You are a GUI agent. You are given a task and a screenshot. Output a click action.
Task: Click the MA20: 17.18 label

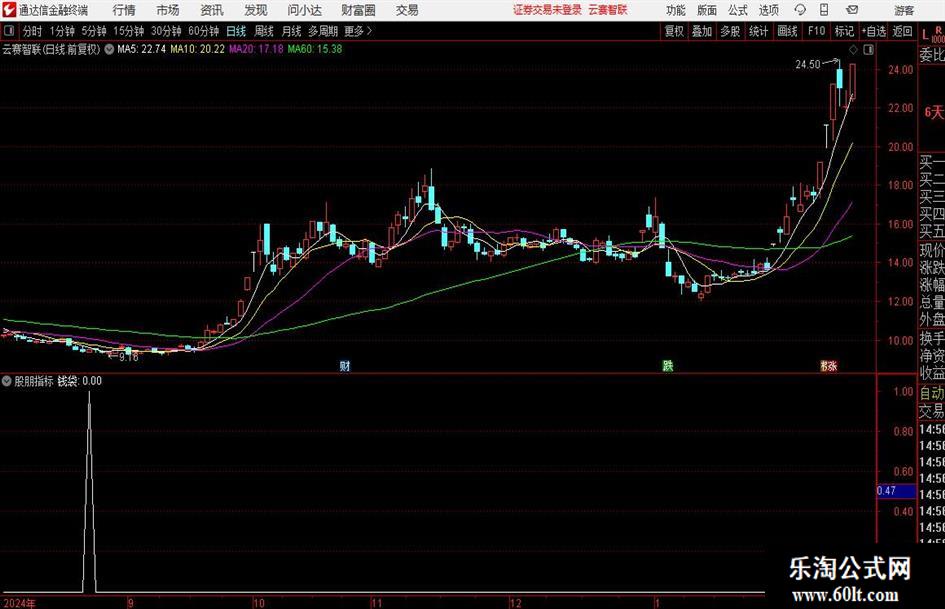tap(256, 49)
